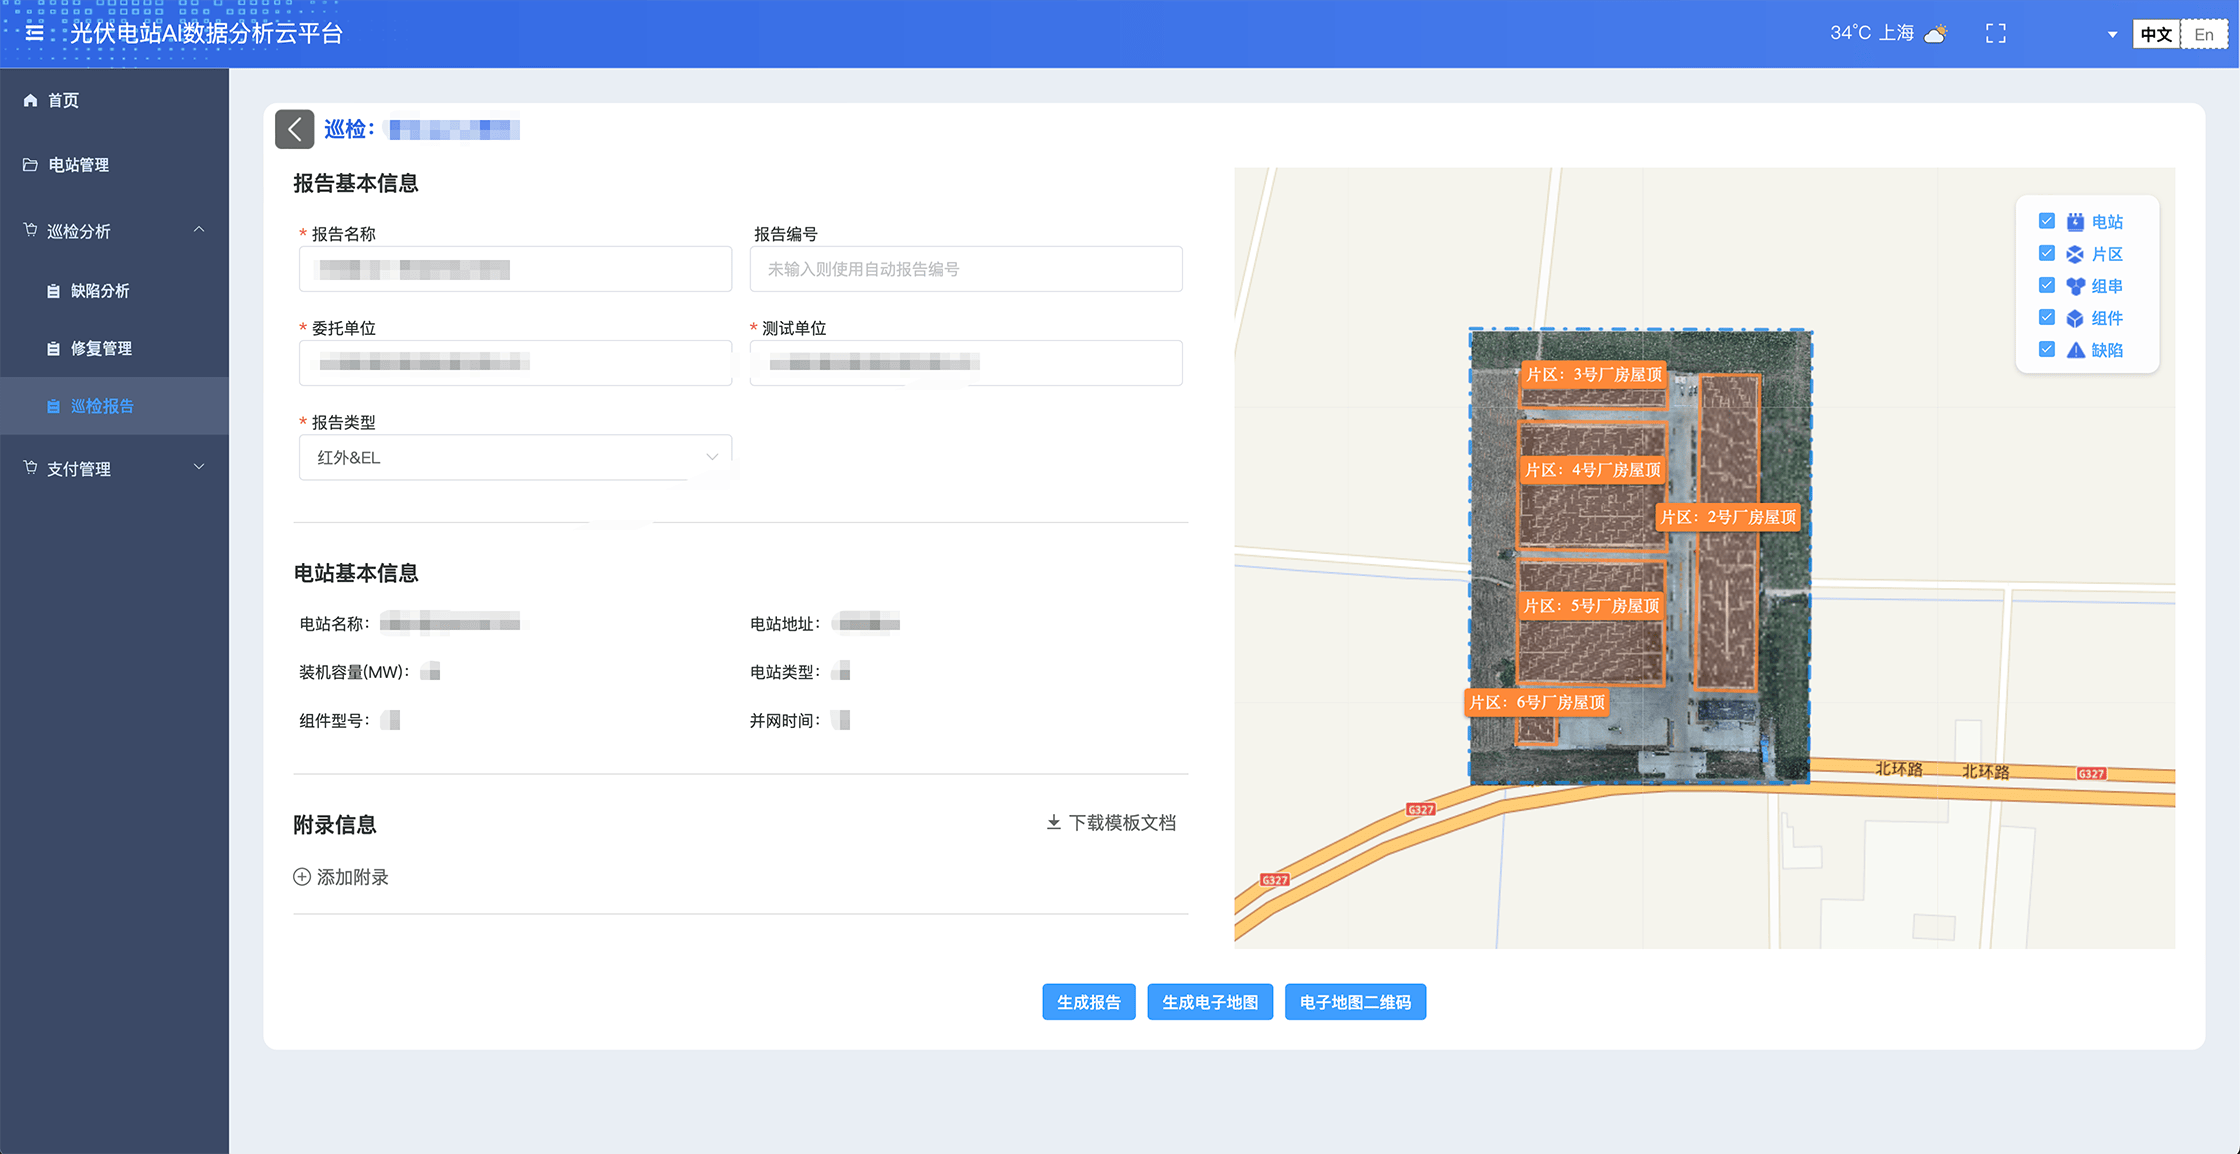Click the 缺陷 warning triangle legend icon
The image size is (2240, 1154).
tap(2076, 350)
